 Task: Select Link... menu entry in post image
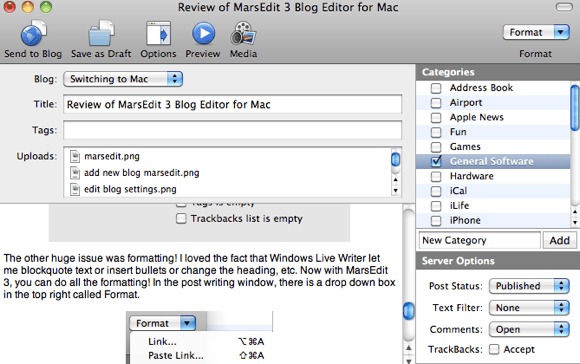(x=162, y=341)
